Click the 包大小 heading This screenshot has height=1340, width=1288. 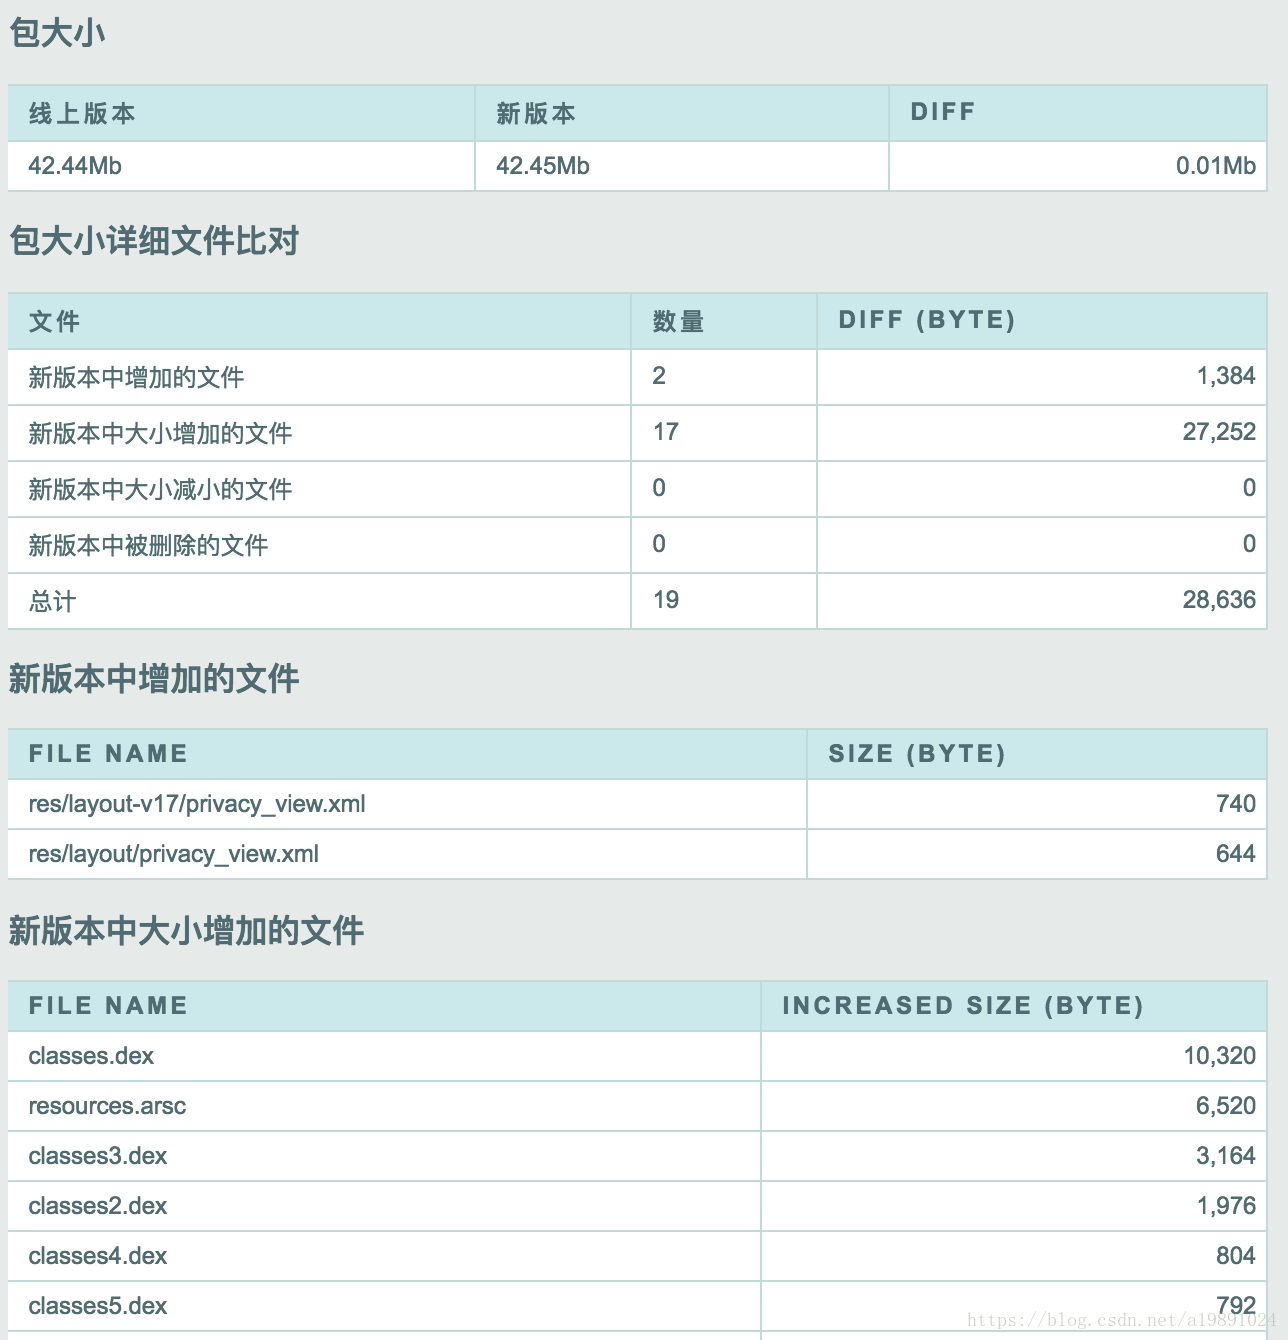pos(57,33)
